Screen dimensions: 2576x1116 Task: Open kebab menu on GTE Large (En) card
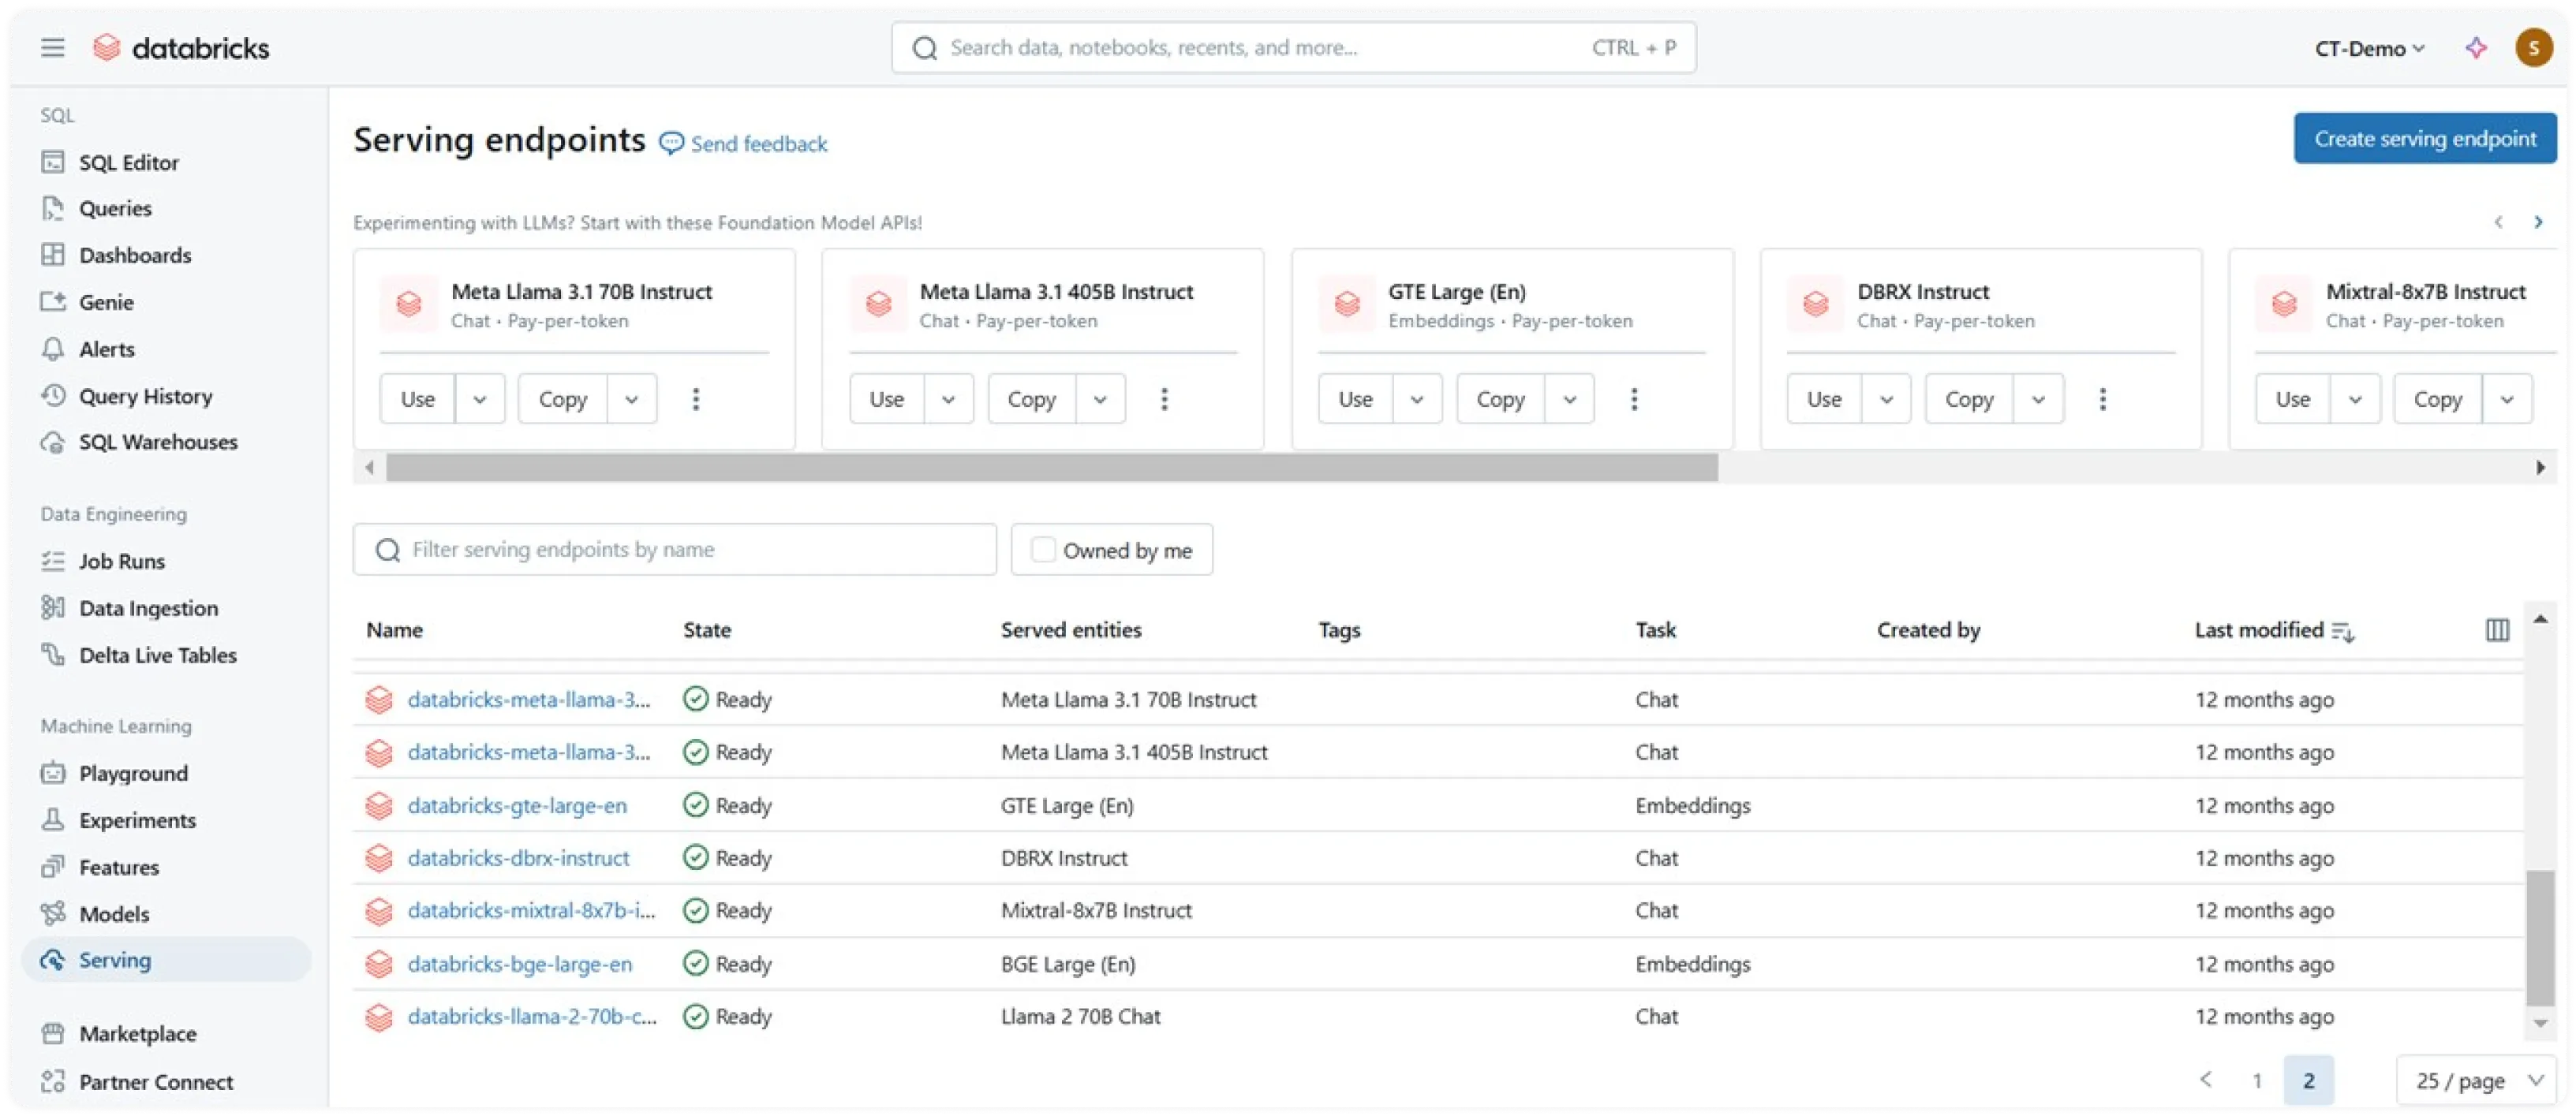(1634, 399)
